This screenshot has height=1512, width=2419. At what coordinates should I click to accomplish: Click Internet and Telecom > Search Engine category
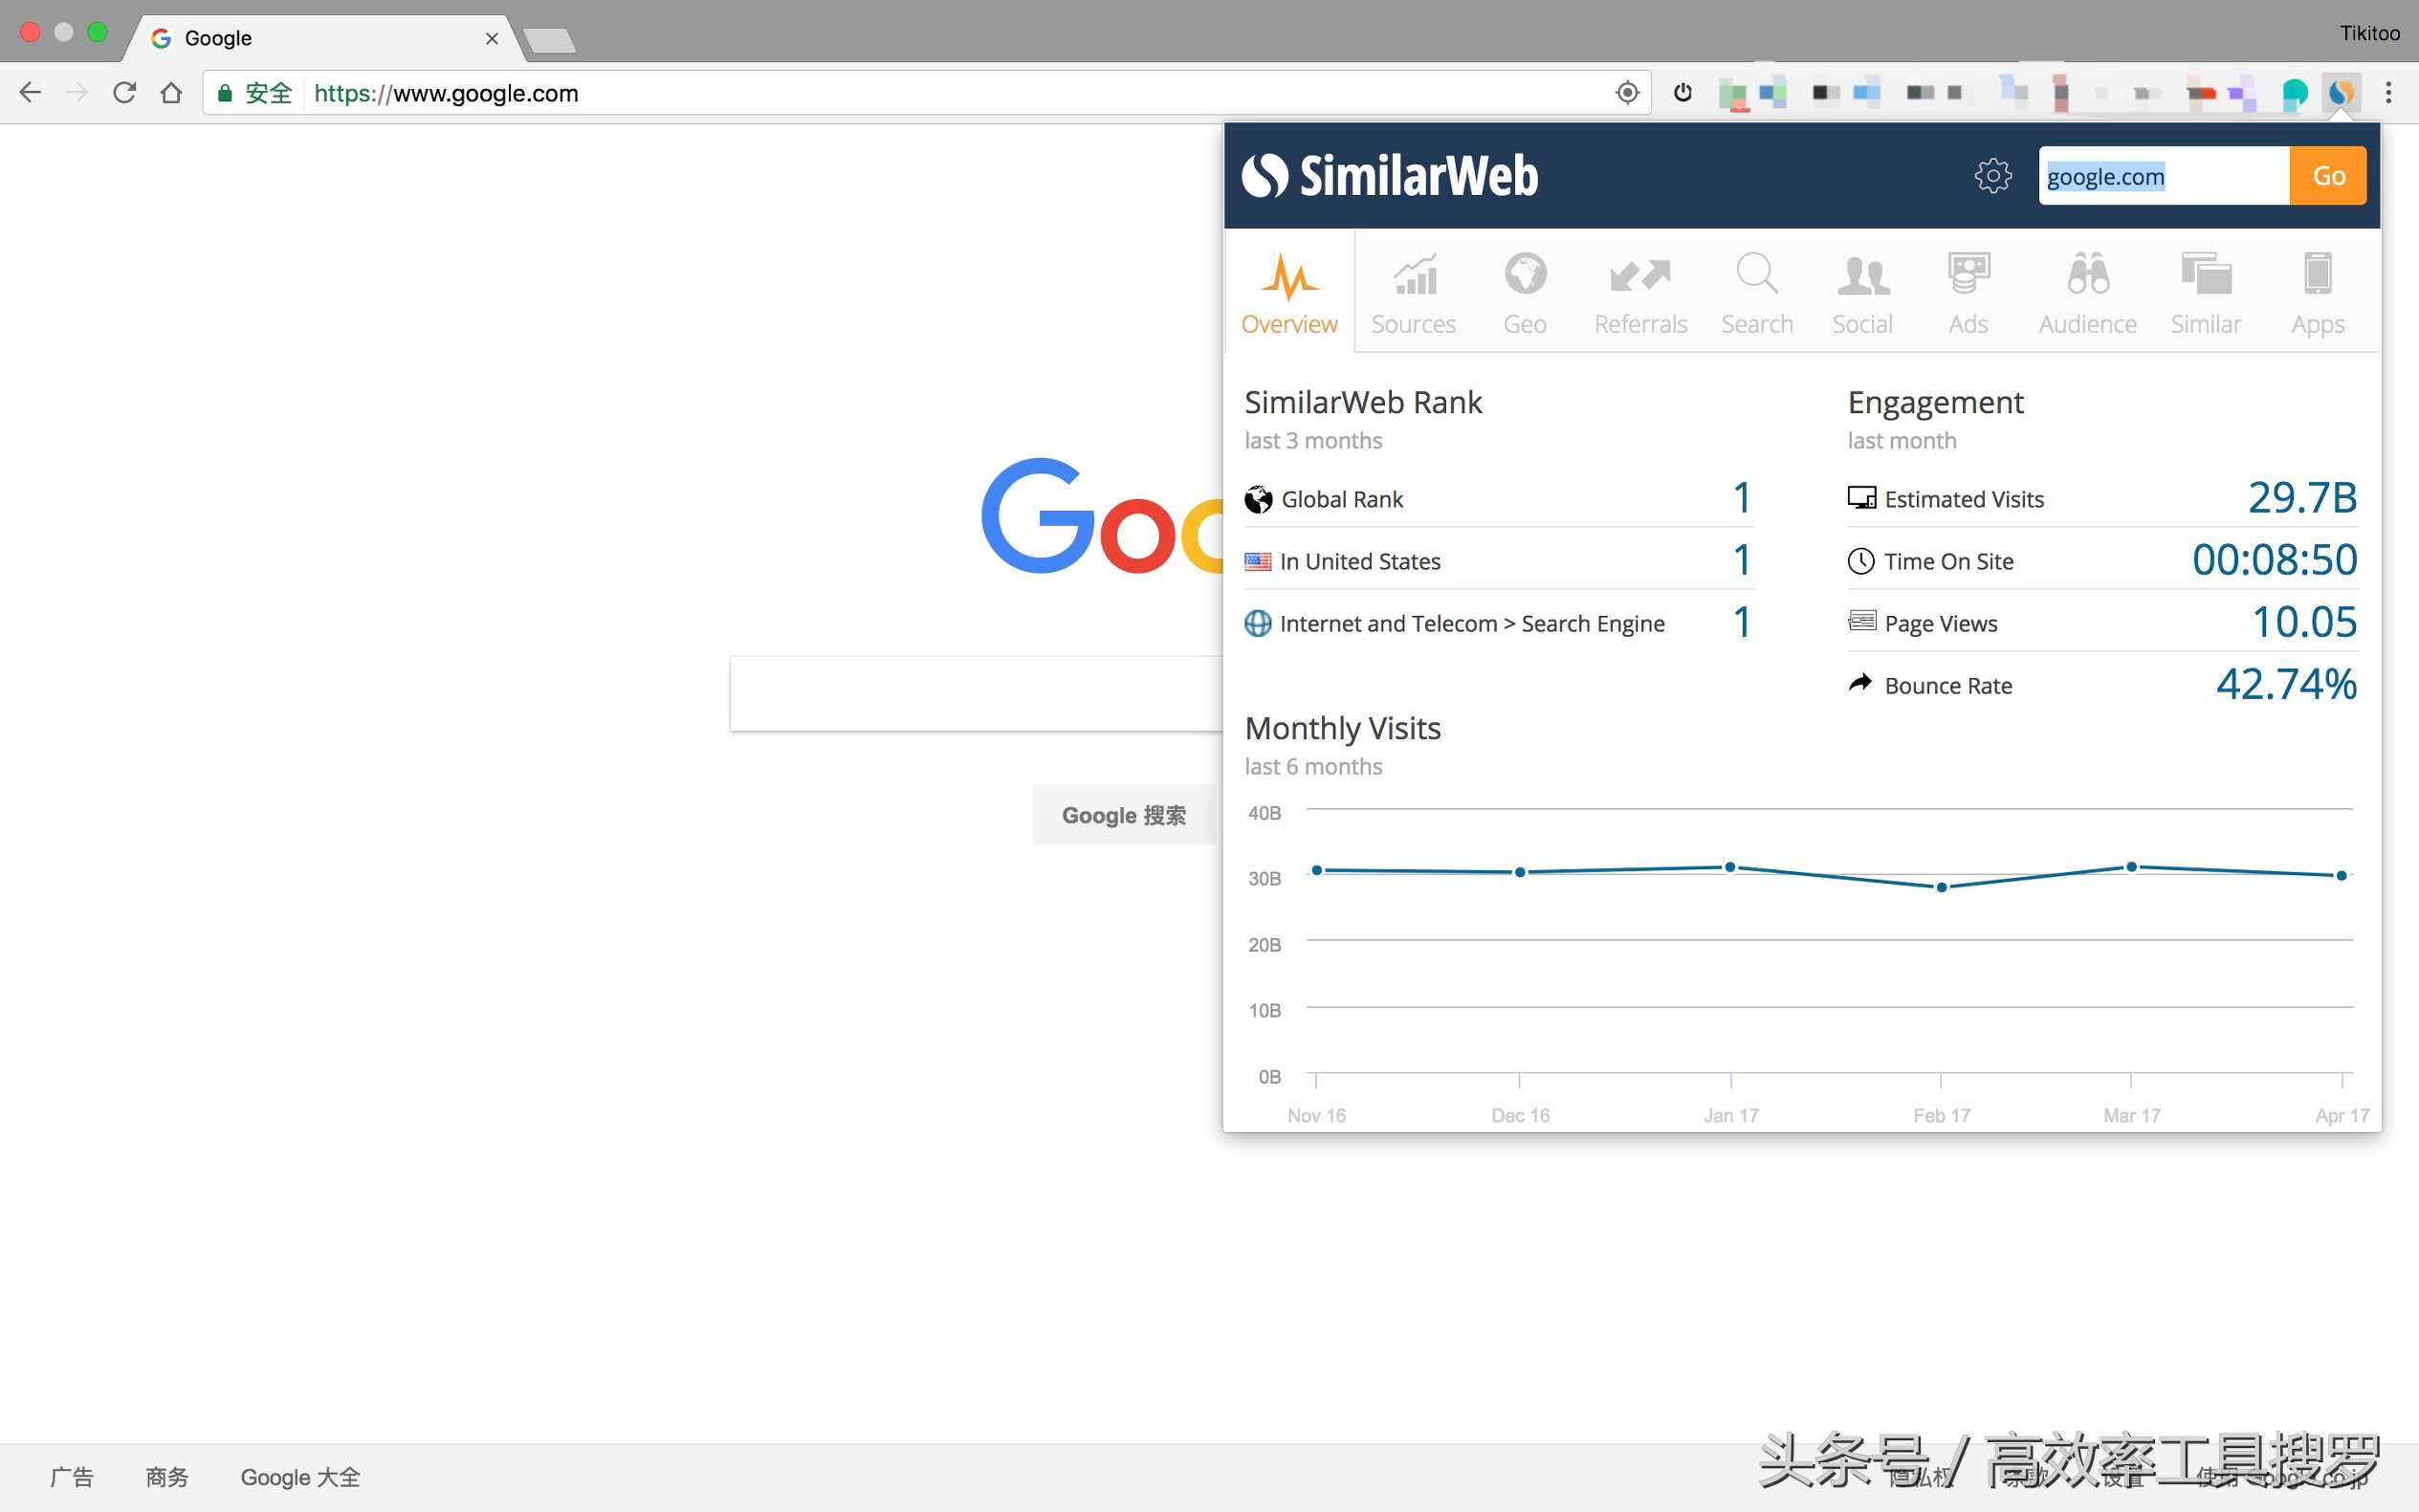[x=1471, y=623]
